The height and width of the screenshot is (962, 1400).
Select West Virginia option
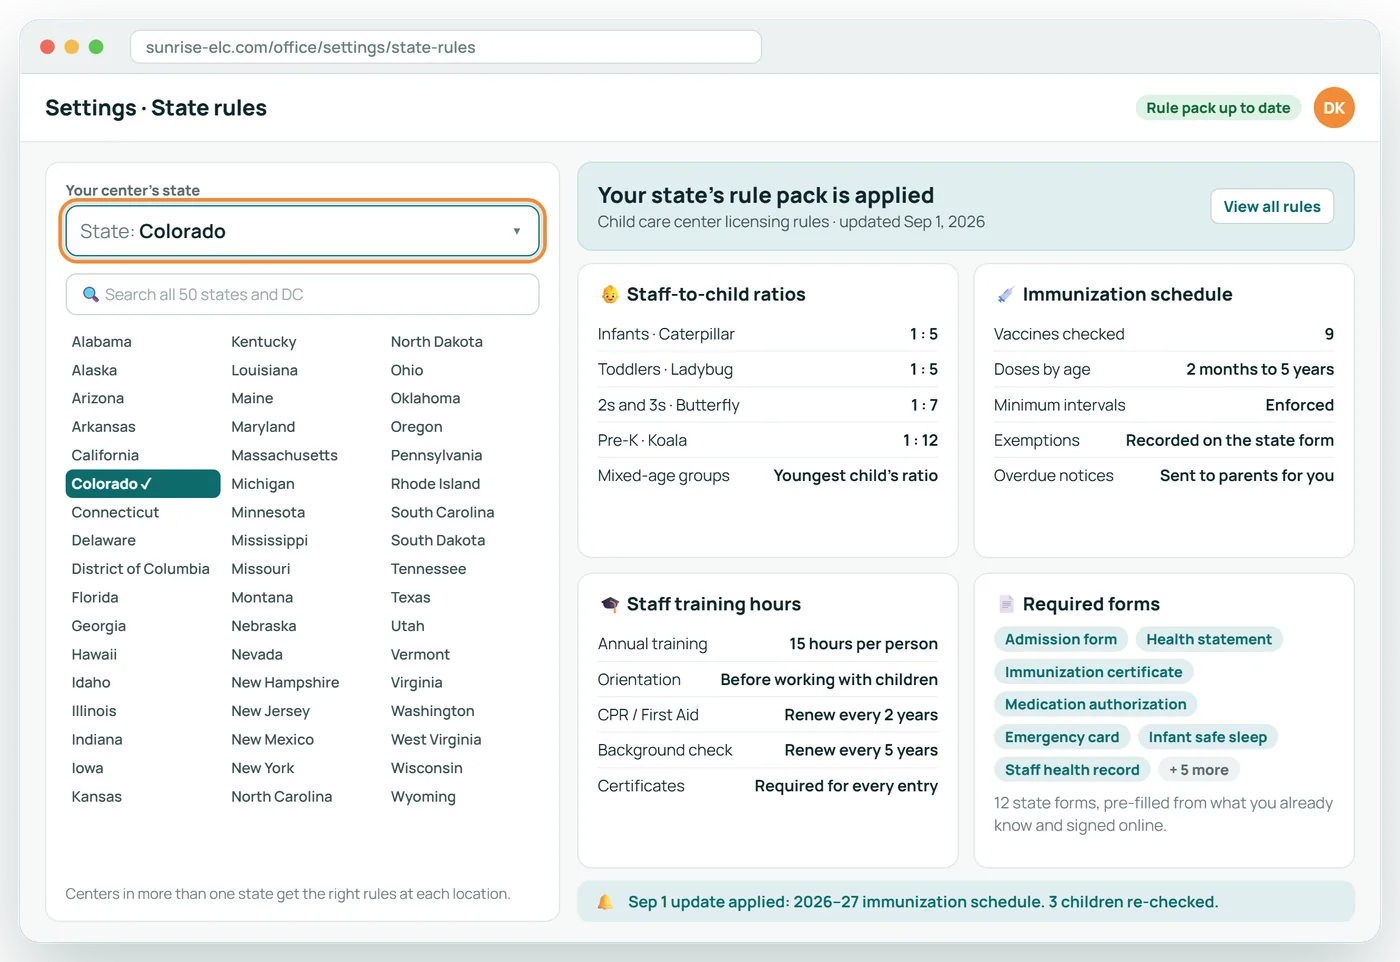pos(436,739)
